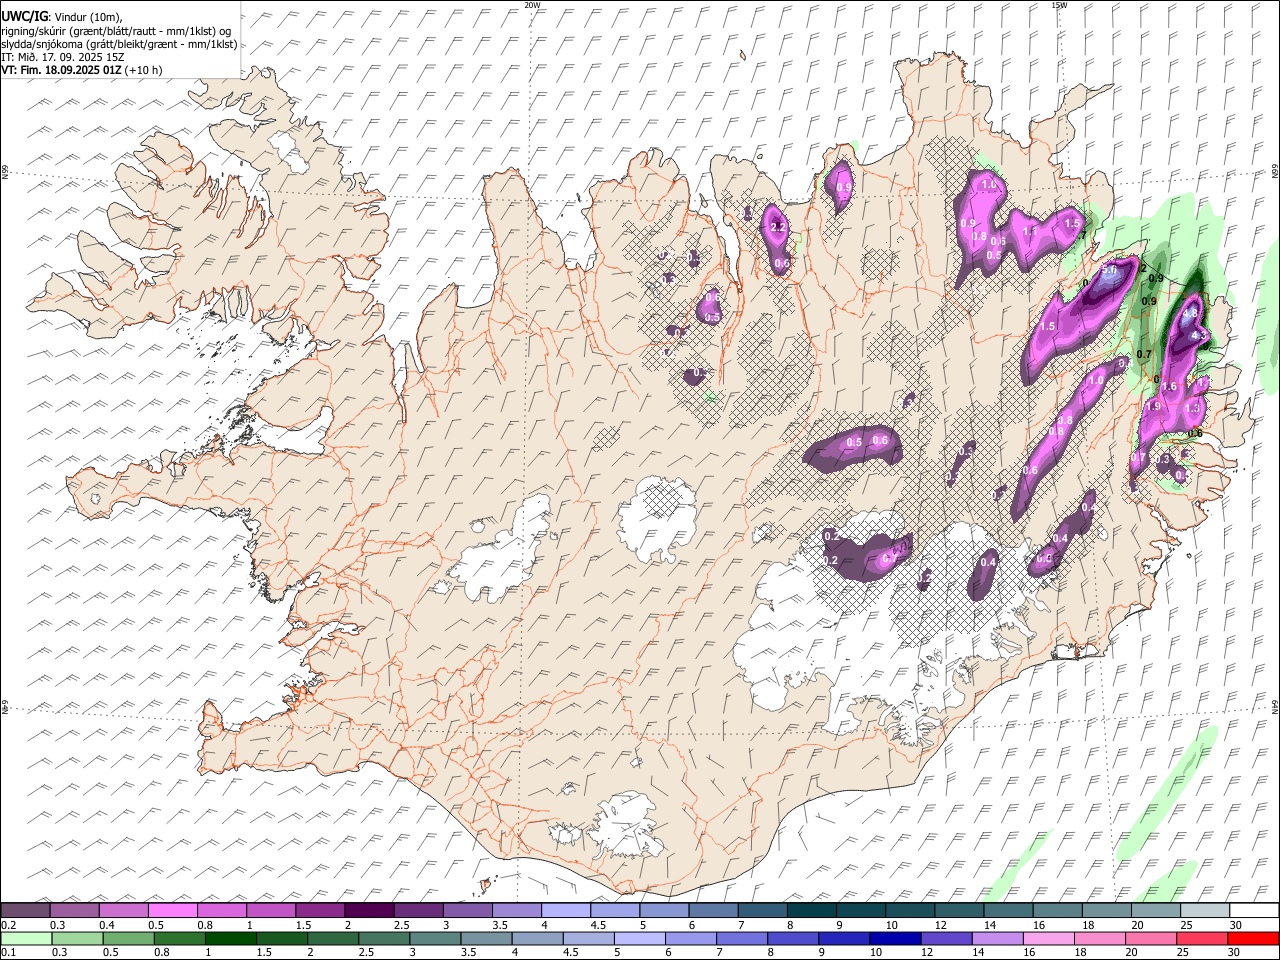
Task: Click the '20W' longitude label at the top edge
Action: pyautogui.click(x=532, y=5)
